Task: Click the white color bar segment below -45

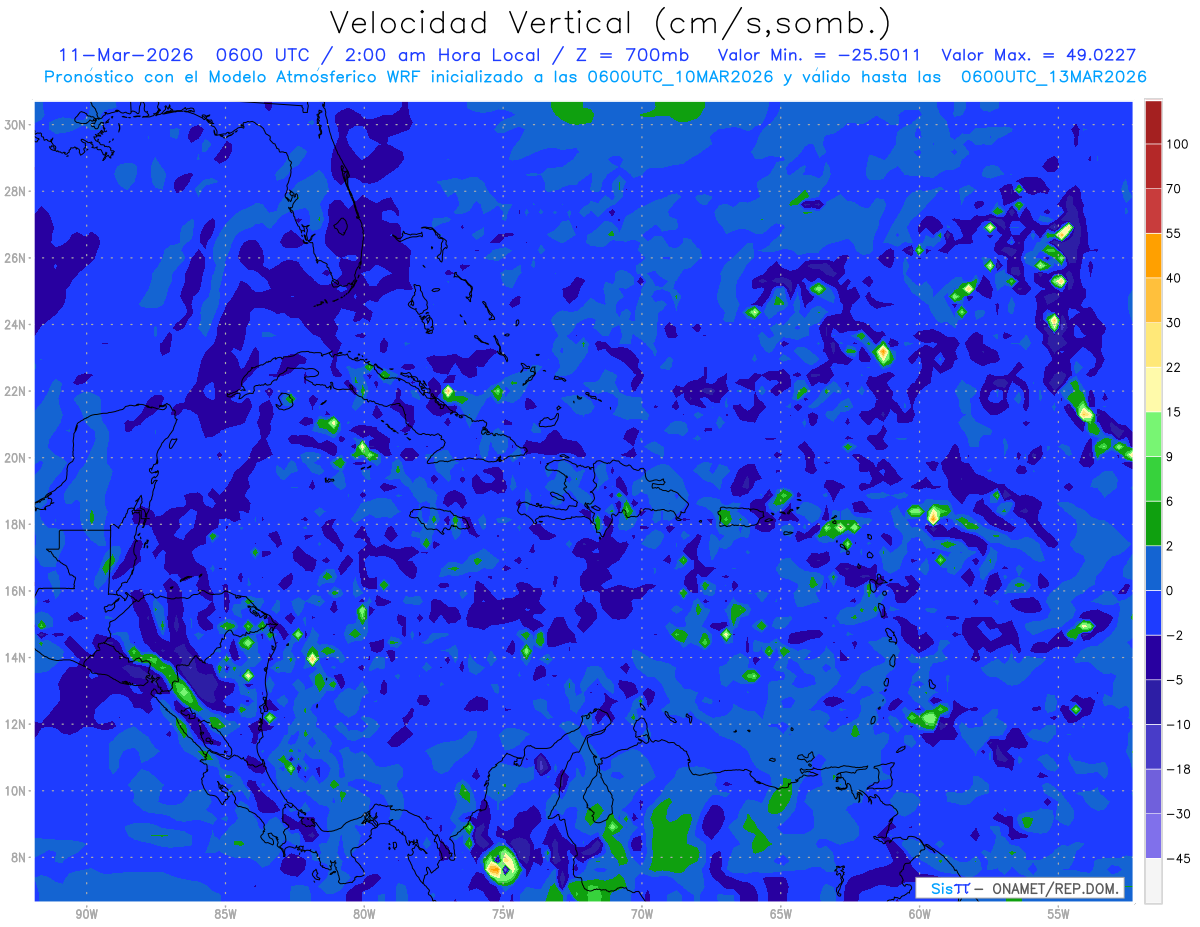Action: coord(1153,880)
